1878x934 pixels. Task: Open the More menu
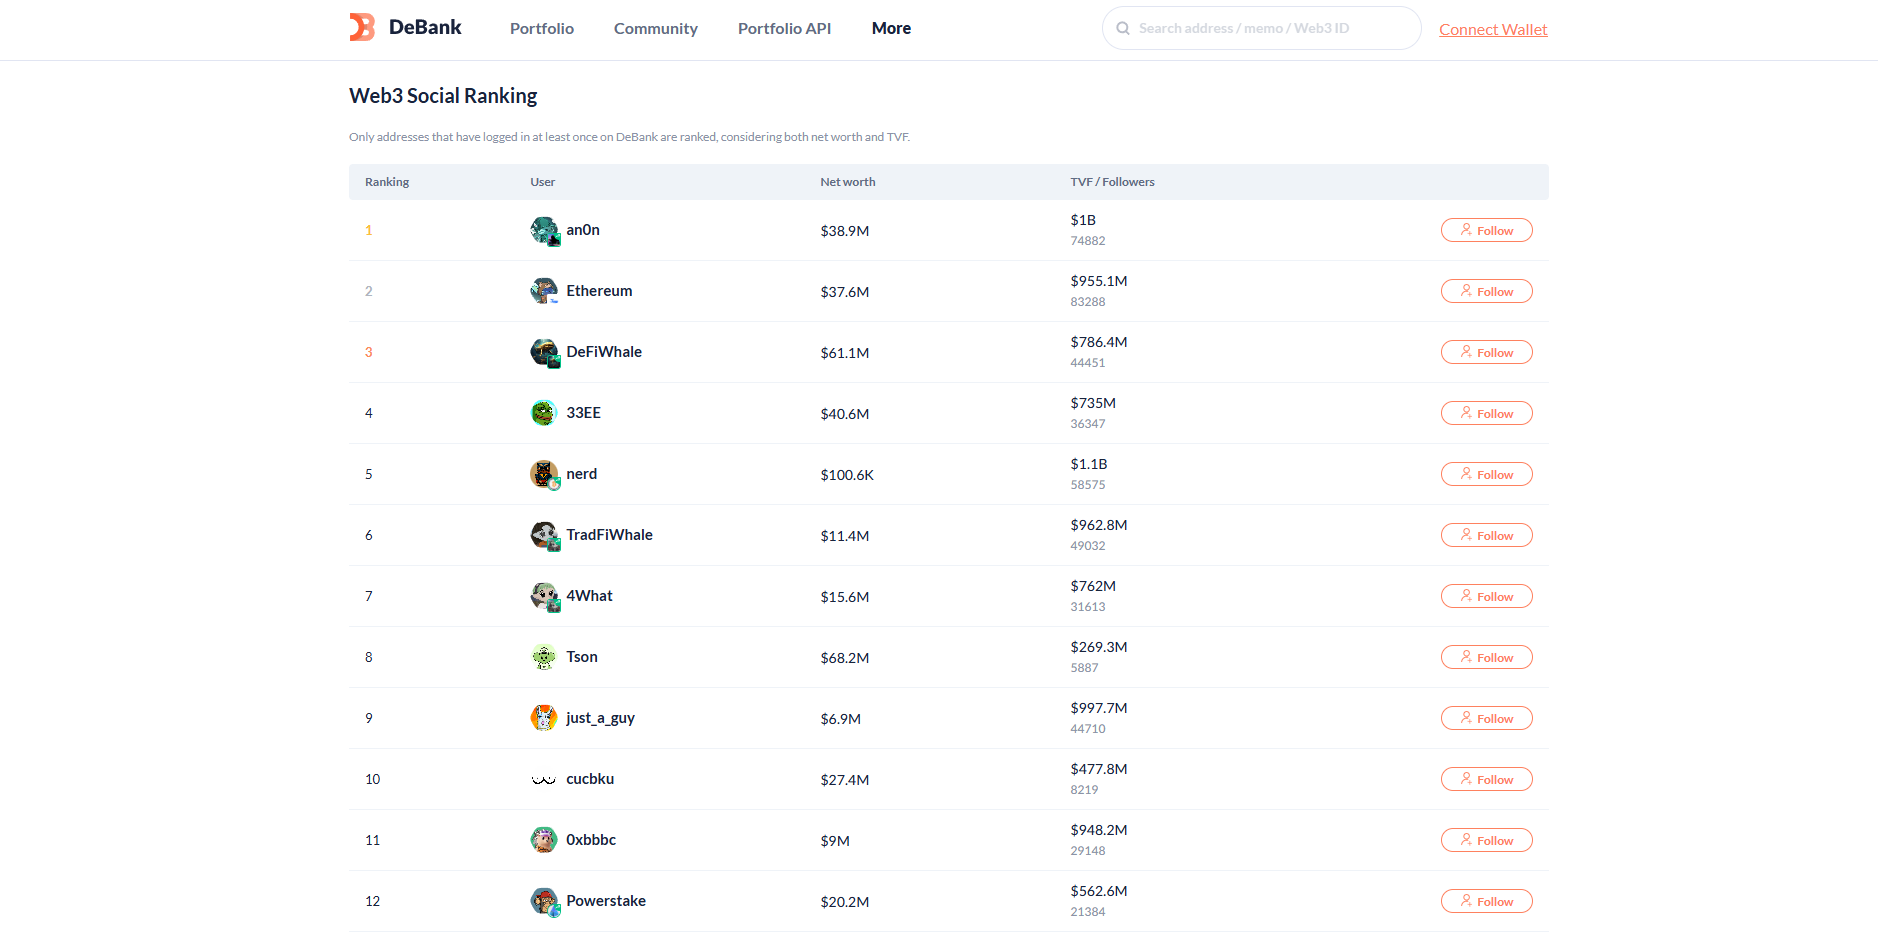point(891,28)
